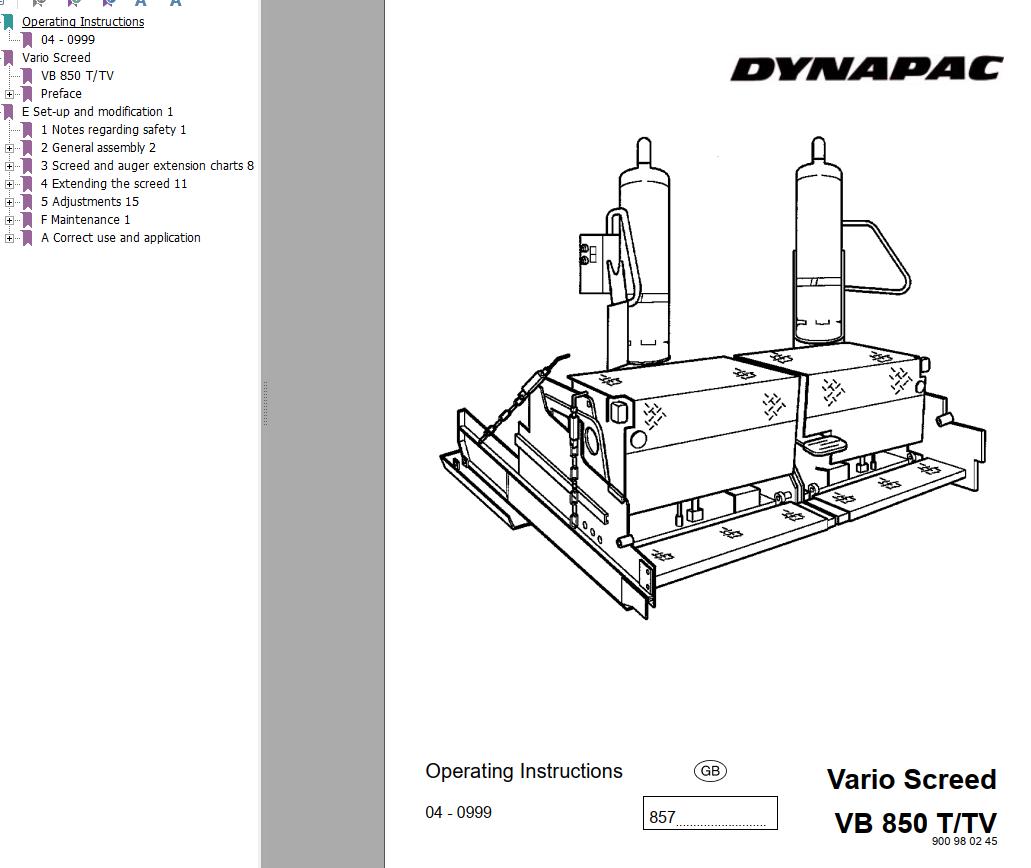Click the '04 - 0999' text on page
Image resolution: width=1031 pixels, height=868 pixels.
458,812
